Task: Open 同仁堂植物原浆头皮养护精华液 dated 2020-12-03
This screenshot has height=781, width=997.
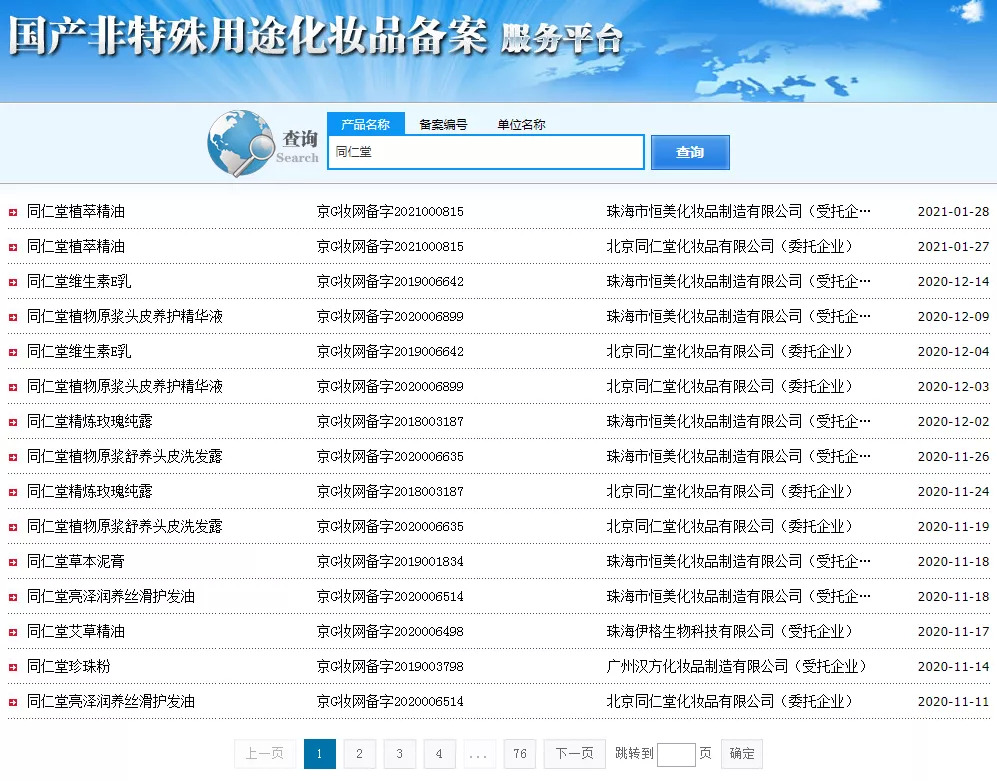Action: pyautogui.click(x=125, y=387)
